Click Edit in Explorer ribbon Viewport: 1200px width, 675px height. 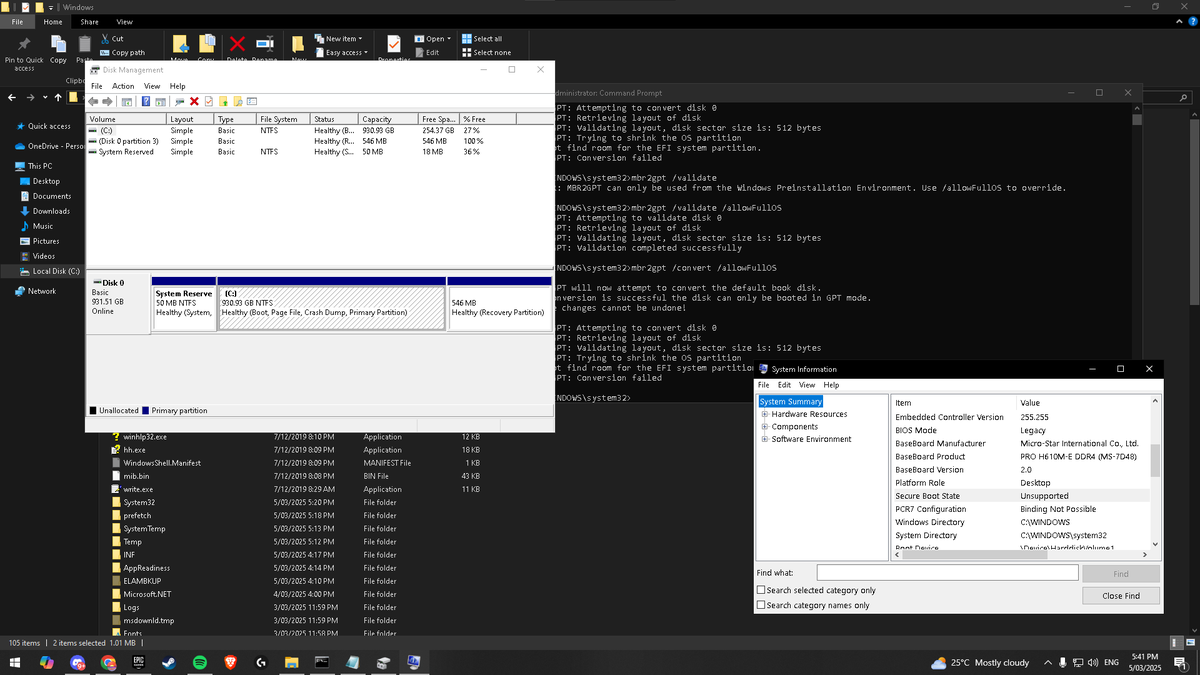pos(425,53)
